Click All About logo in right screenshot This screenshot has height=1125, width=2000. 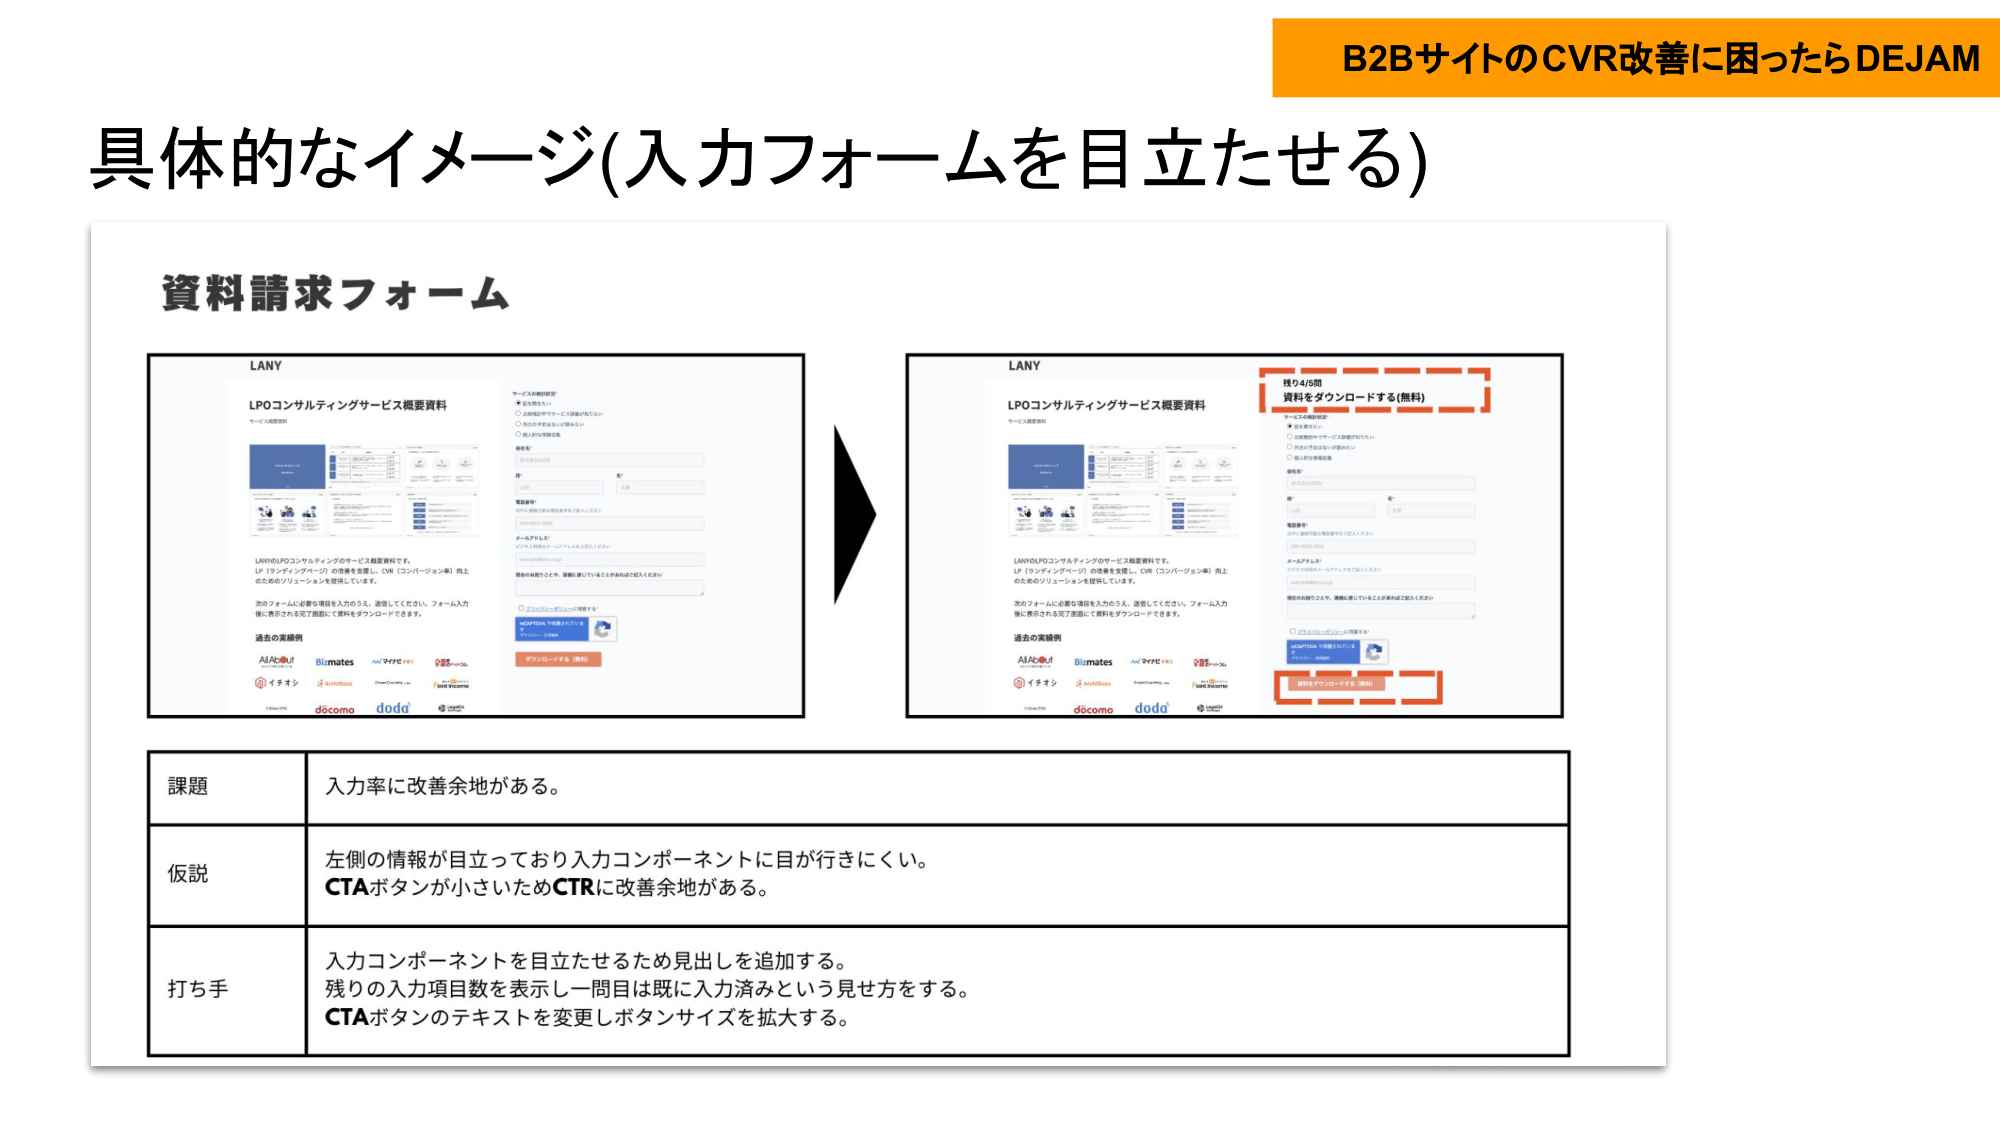(x=1035, y=660)
